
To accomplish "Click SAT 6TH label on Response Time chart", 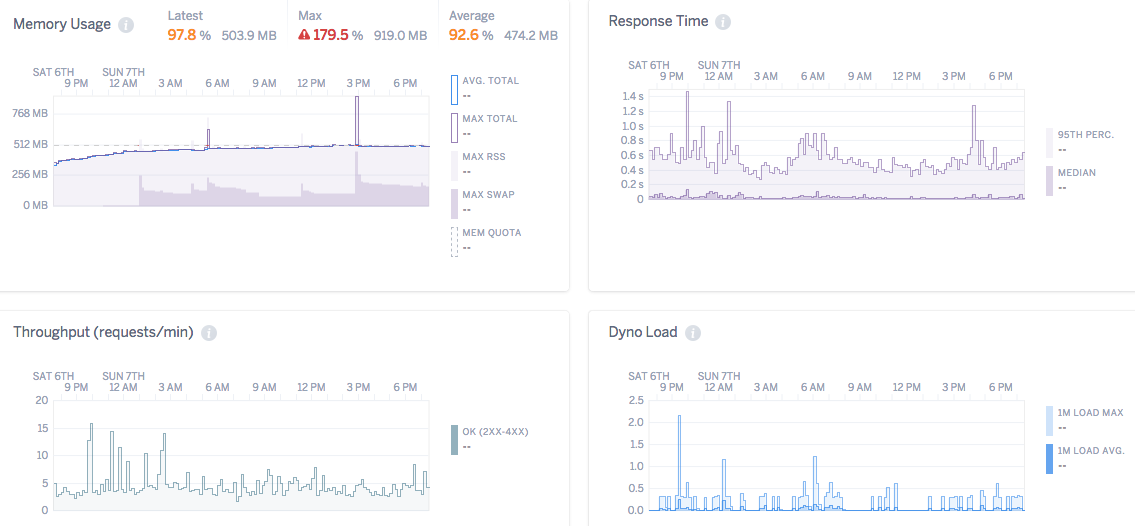I will 648,64.
